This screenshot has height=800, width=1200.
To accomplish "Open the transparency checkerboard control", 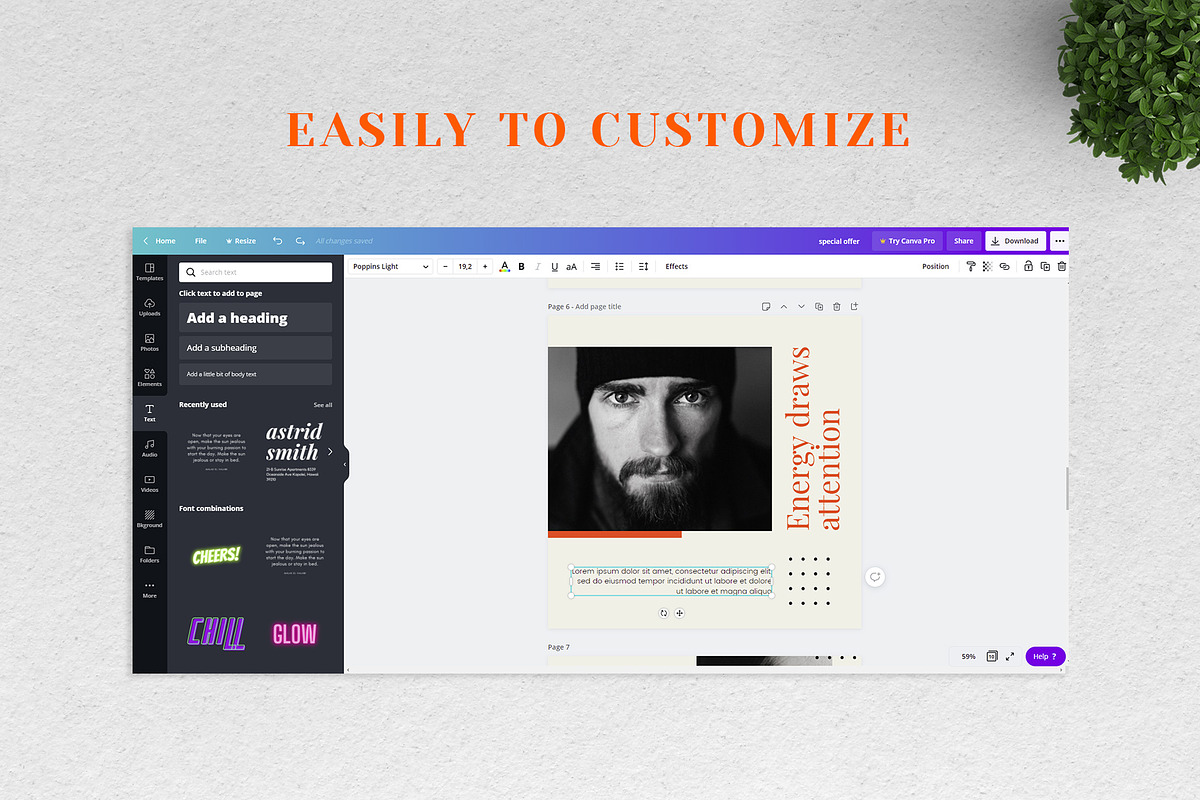I will pyautogui.click(x=987, y=267).
